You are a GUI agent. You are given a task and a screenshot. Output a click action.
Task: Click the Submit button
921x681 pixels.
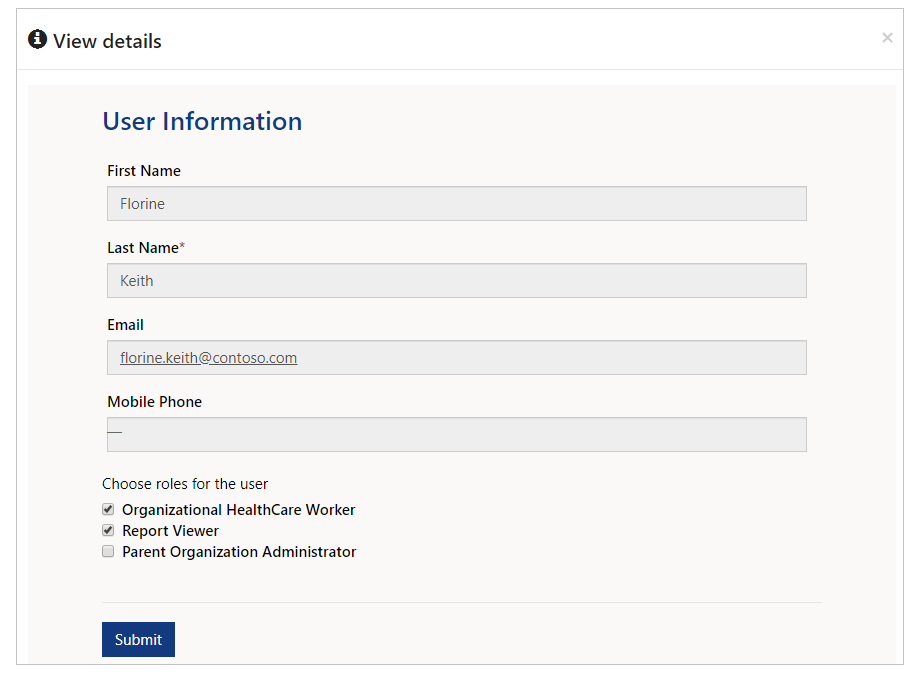point(138,639)
